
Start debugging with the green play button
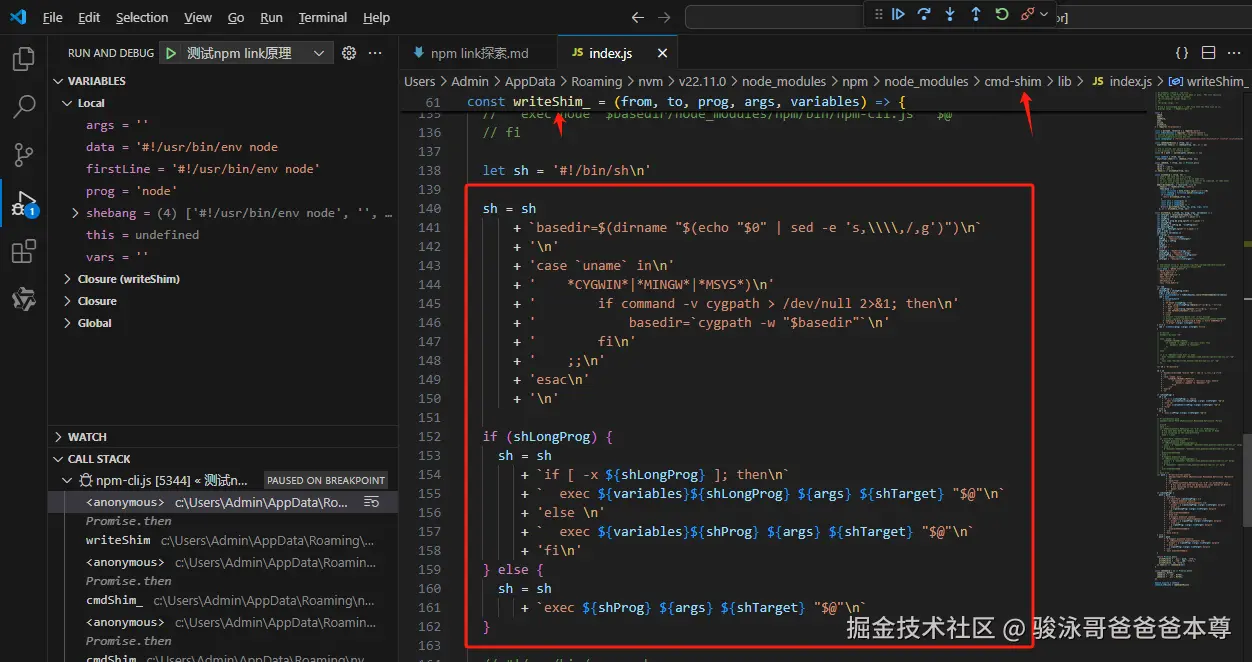point(171,53)
